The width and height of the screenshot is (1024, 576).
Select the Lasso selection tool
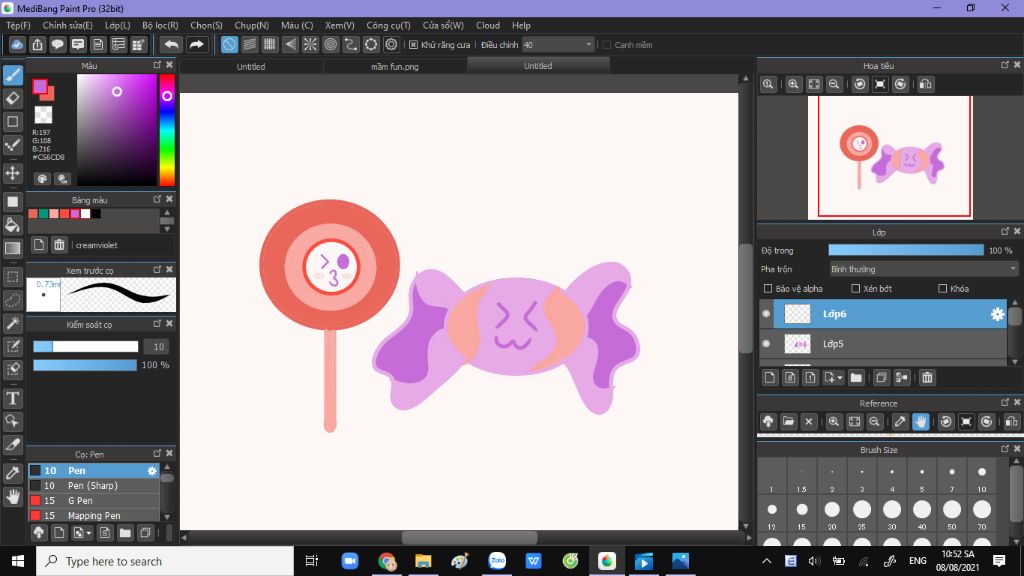13,300
